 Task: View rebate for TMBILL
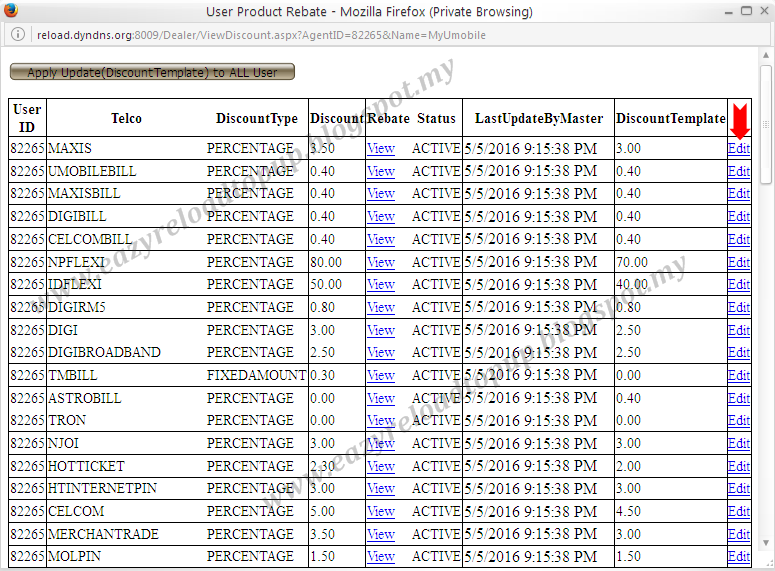pos(381,375)
